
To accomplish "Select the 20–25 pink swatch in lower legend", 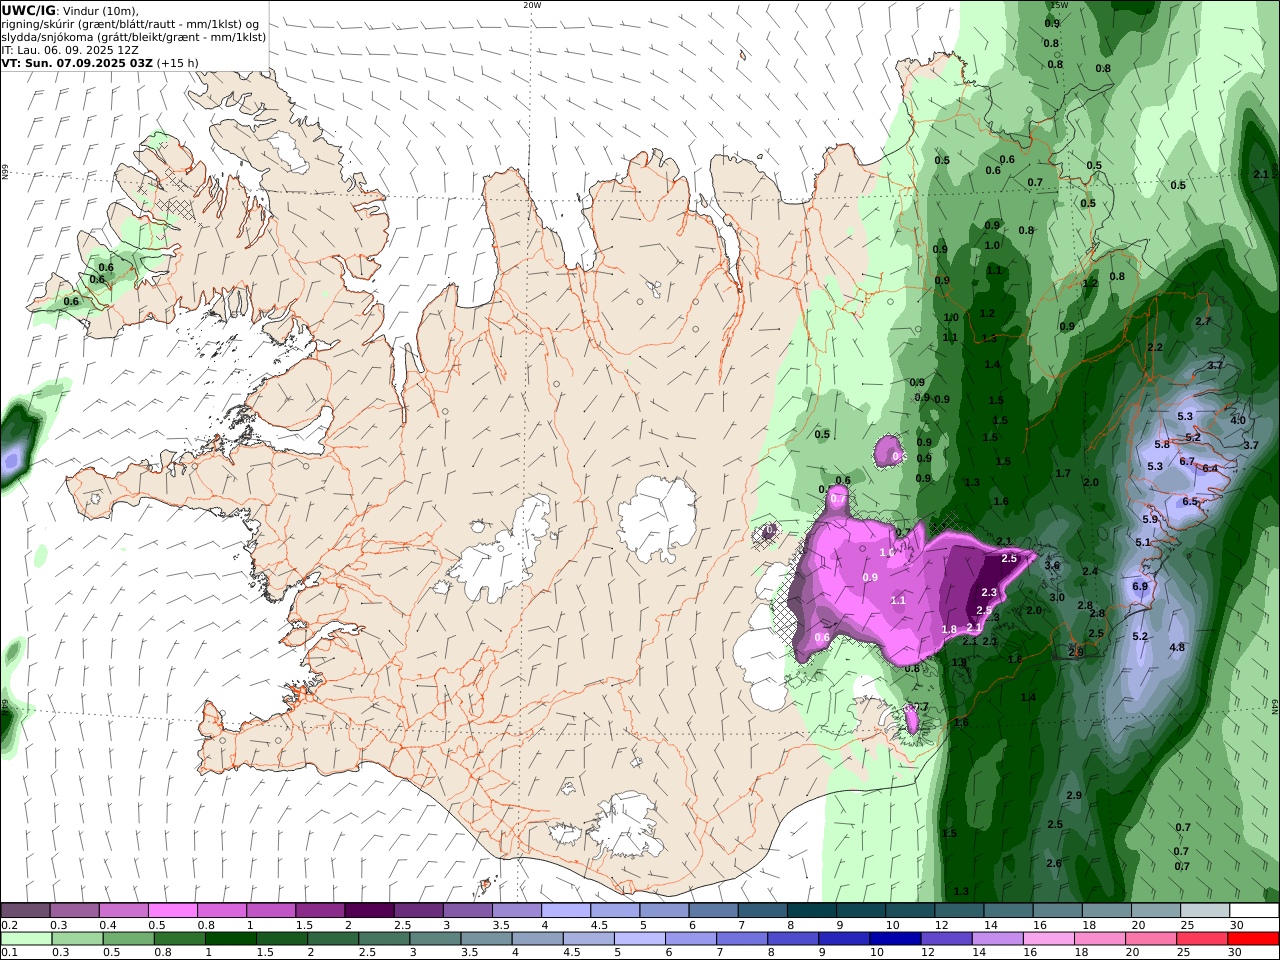I will (1149, 939).
